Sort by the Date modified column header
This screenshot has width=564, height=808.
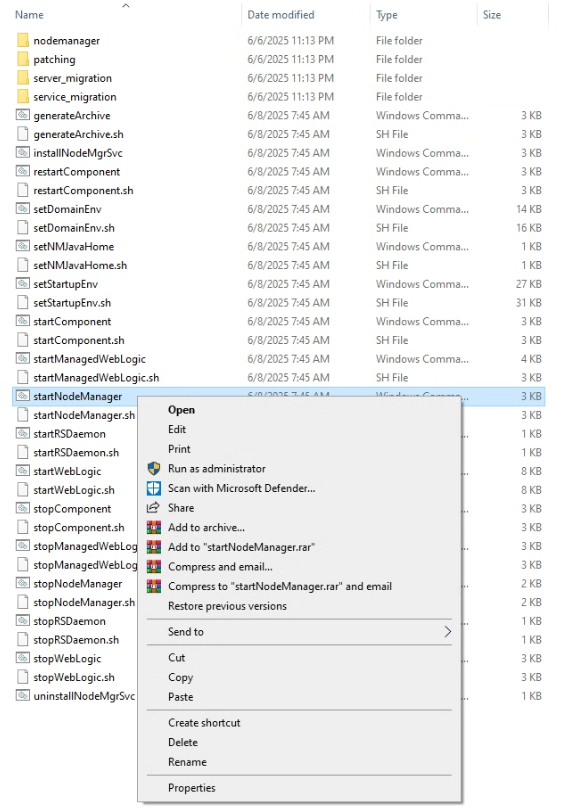(281, 15)
